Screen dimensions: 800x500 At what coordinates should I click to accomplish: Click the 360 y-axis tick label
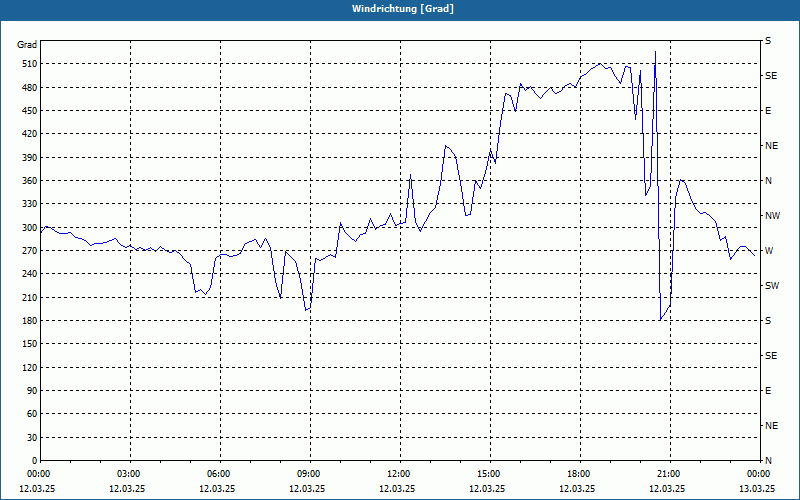(31, 181)
